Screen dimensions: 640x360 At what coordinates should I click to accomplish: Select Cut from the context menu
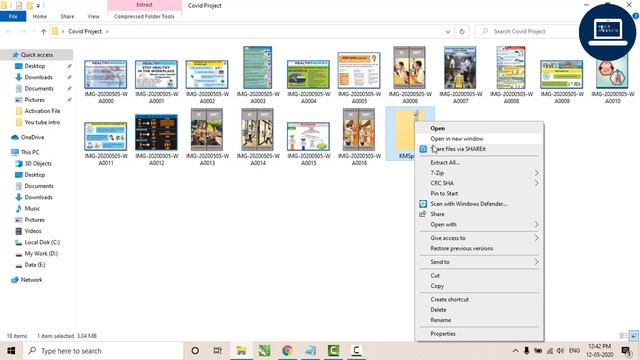coord(435,276)
